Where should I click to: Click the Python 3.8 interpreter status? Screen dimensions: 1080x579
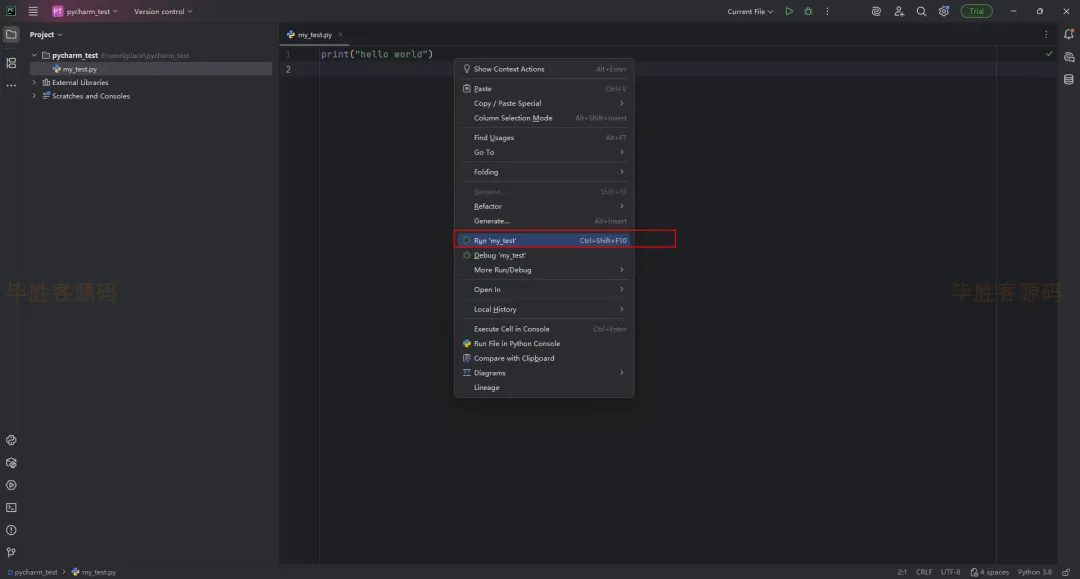point(1034,572)
